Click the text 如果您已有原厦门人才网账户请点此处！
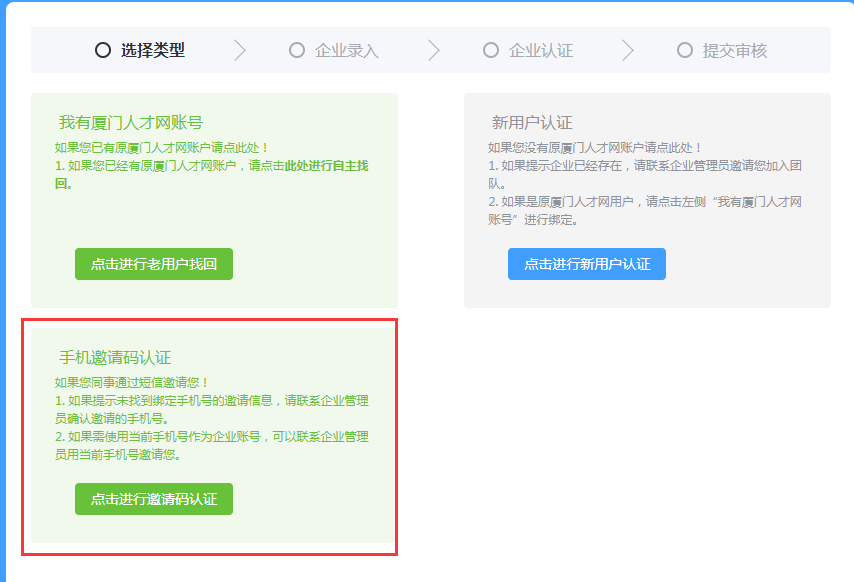Viewport: 854px width, 582px height. pos(162,148)
